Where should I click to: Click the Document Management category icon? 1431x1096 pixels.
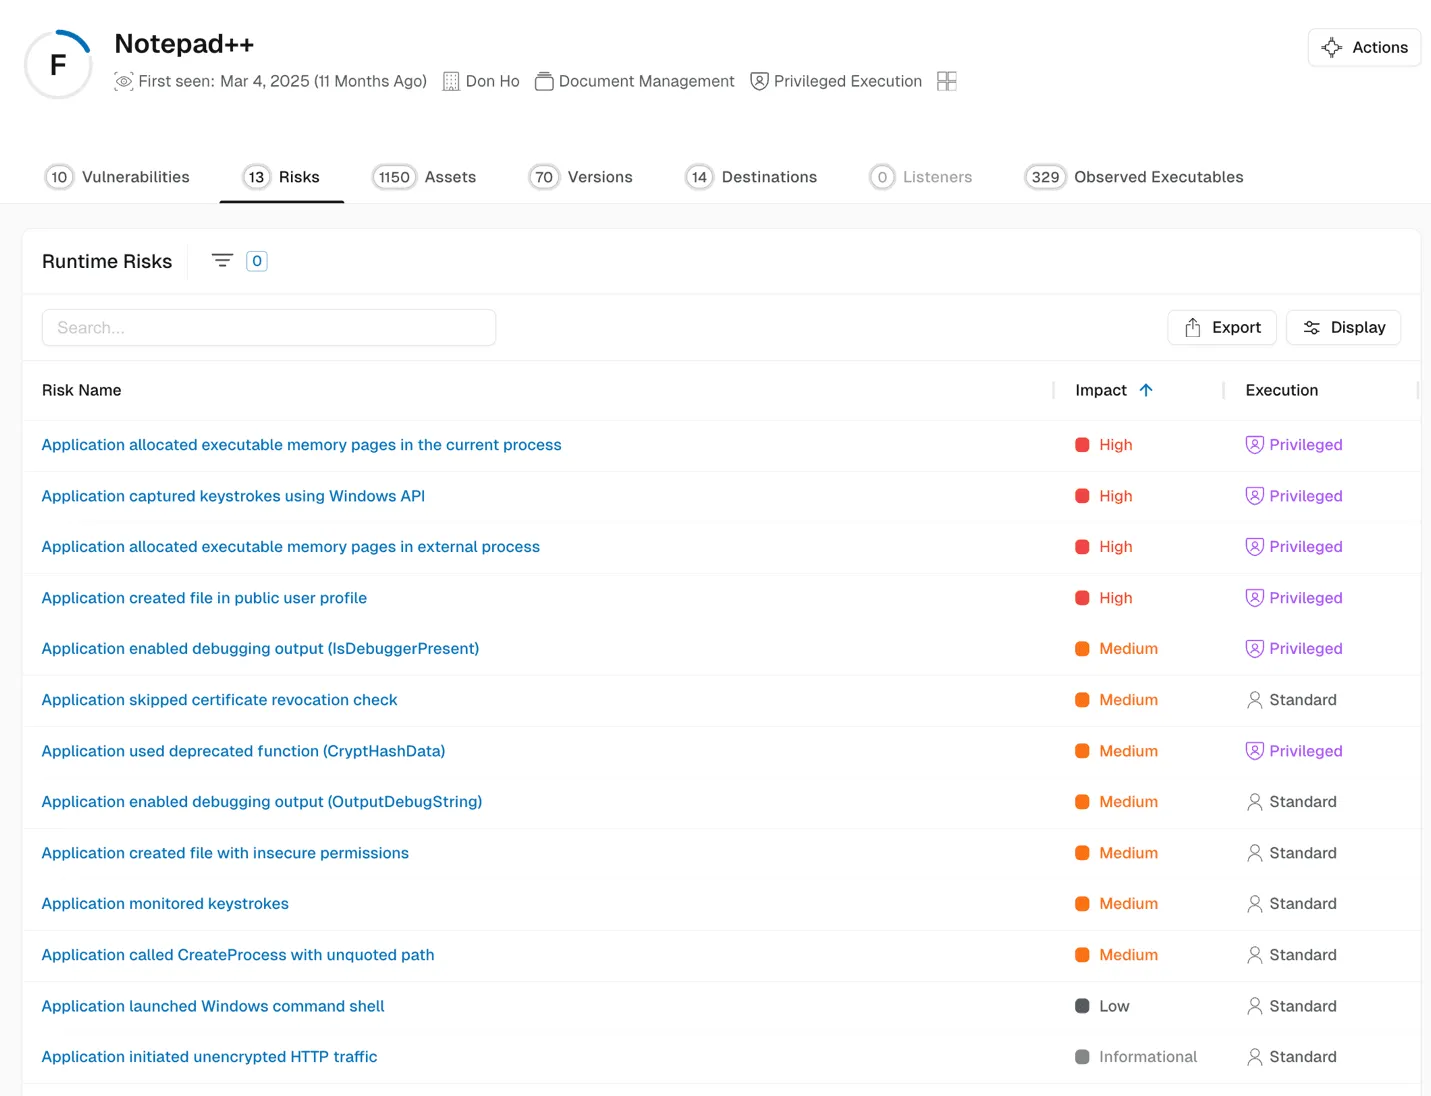pos(544,81)
